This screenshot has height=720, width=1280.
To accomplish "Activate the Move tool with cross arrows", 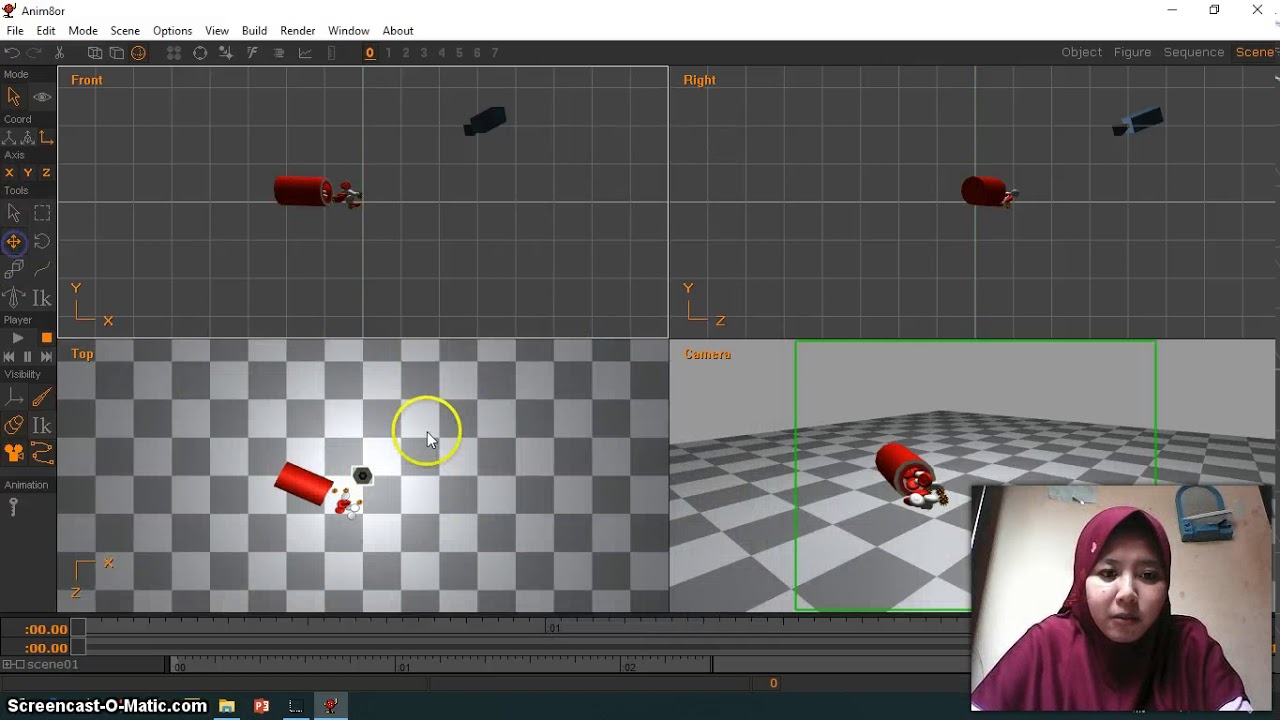I will [14, 241].
